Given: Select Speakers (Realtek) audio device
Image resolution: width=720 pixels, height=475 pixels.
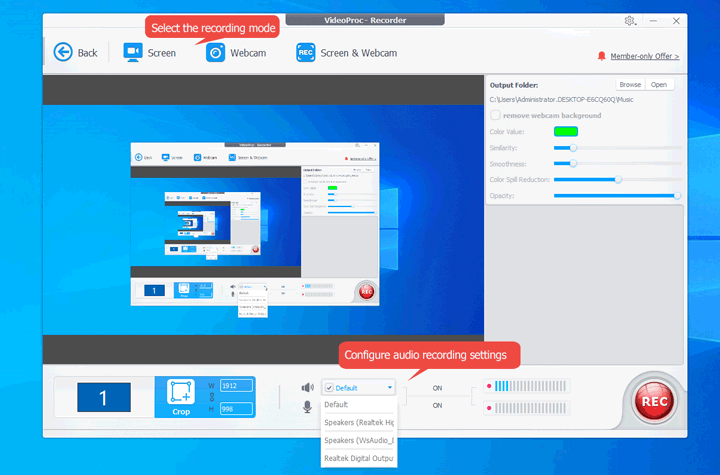Looking at the screenshot, I should [x=359, y=422].
